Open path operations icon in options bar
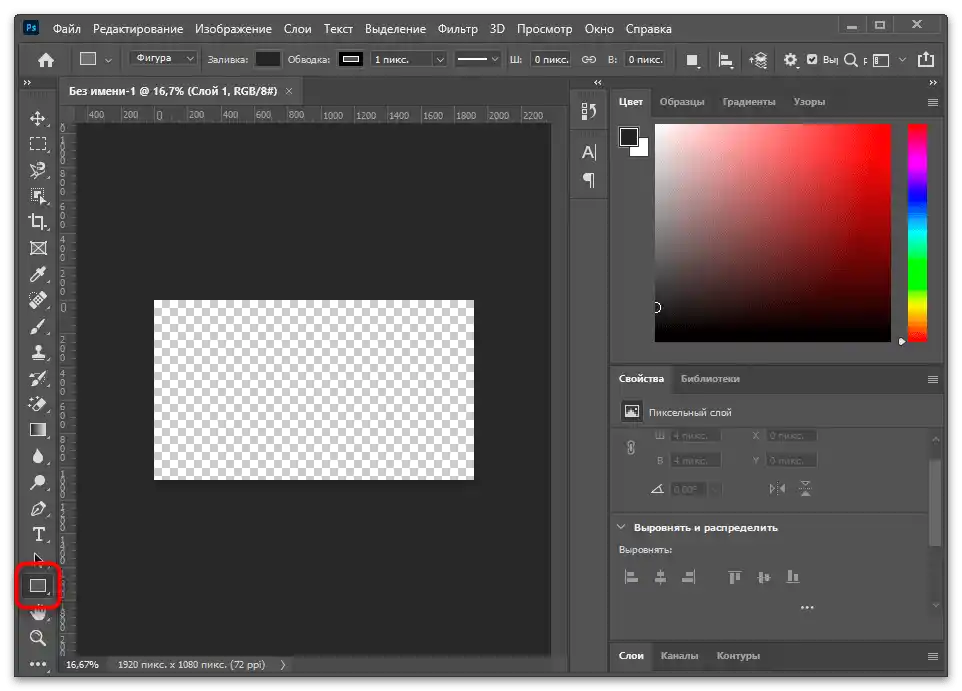962x691 pixels. click(x=693, y=60)
